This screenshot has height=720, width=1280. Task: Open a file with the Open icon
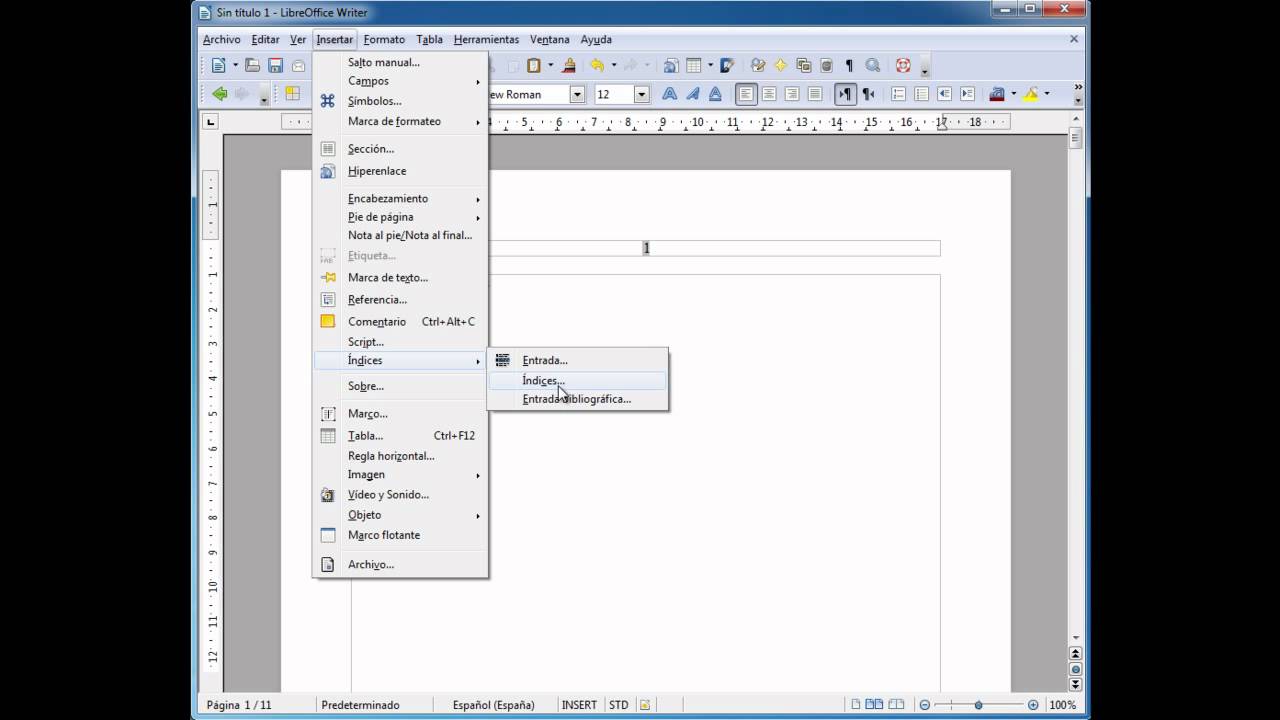pos(253,66)
